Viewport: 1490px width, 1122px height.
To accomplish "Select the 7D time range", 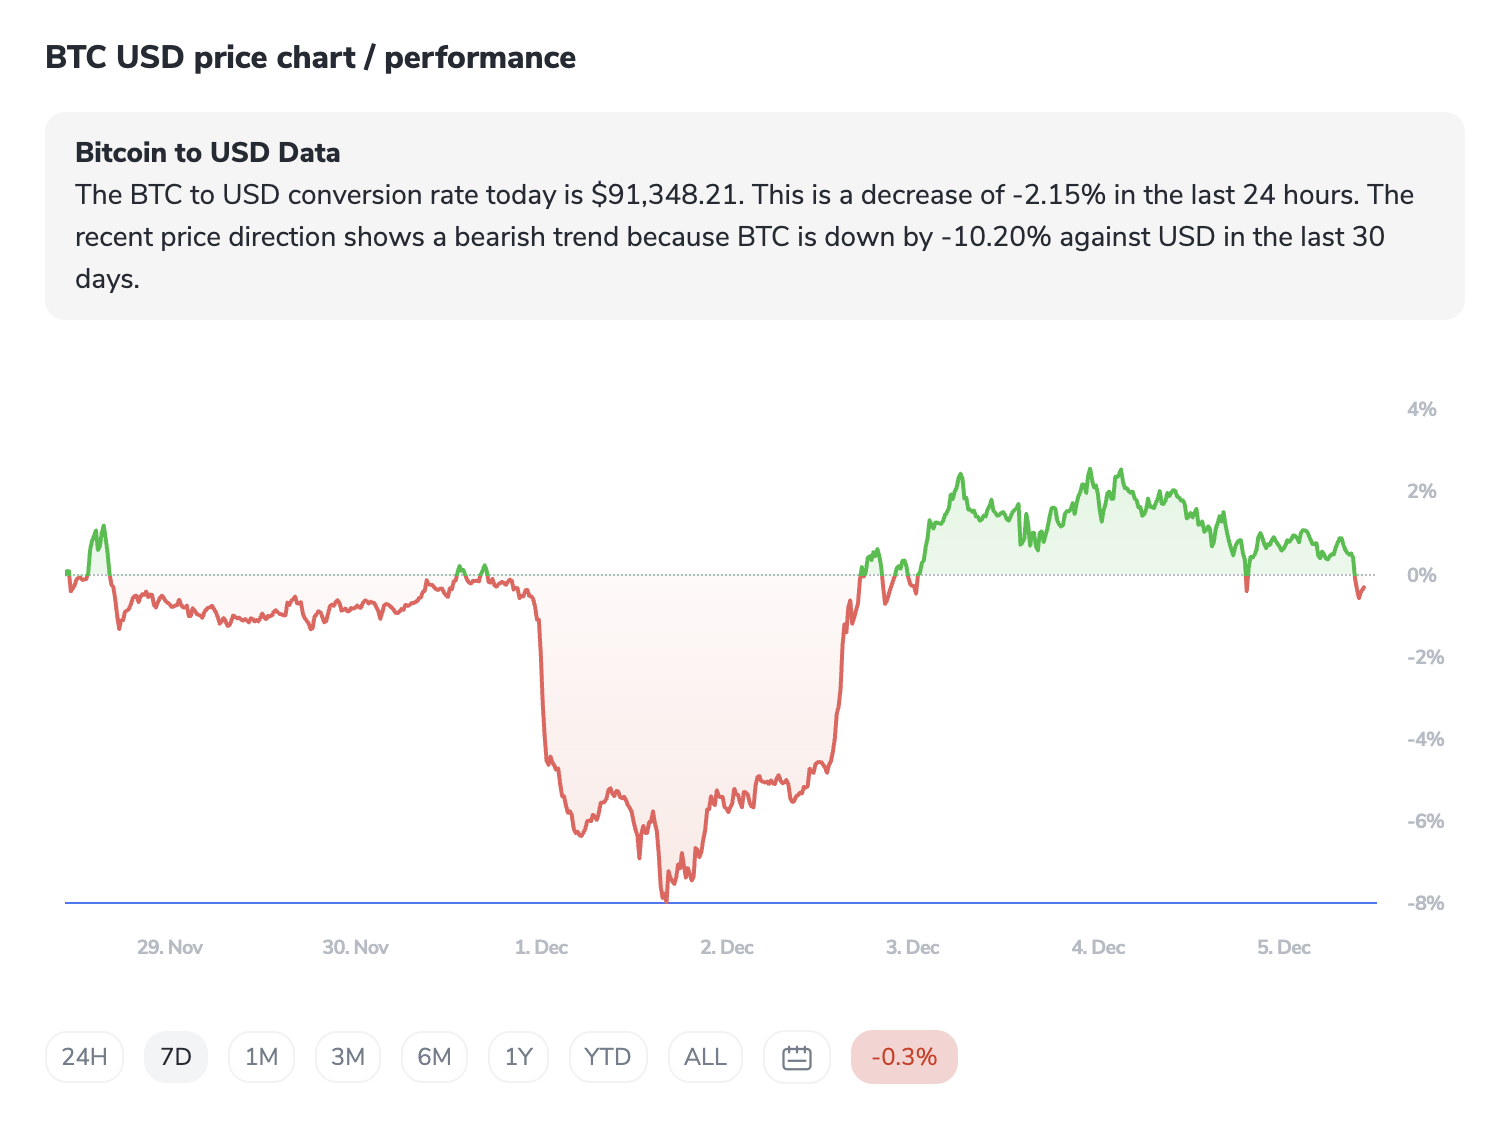I will [176, 1057].
